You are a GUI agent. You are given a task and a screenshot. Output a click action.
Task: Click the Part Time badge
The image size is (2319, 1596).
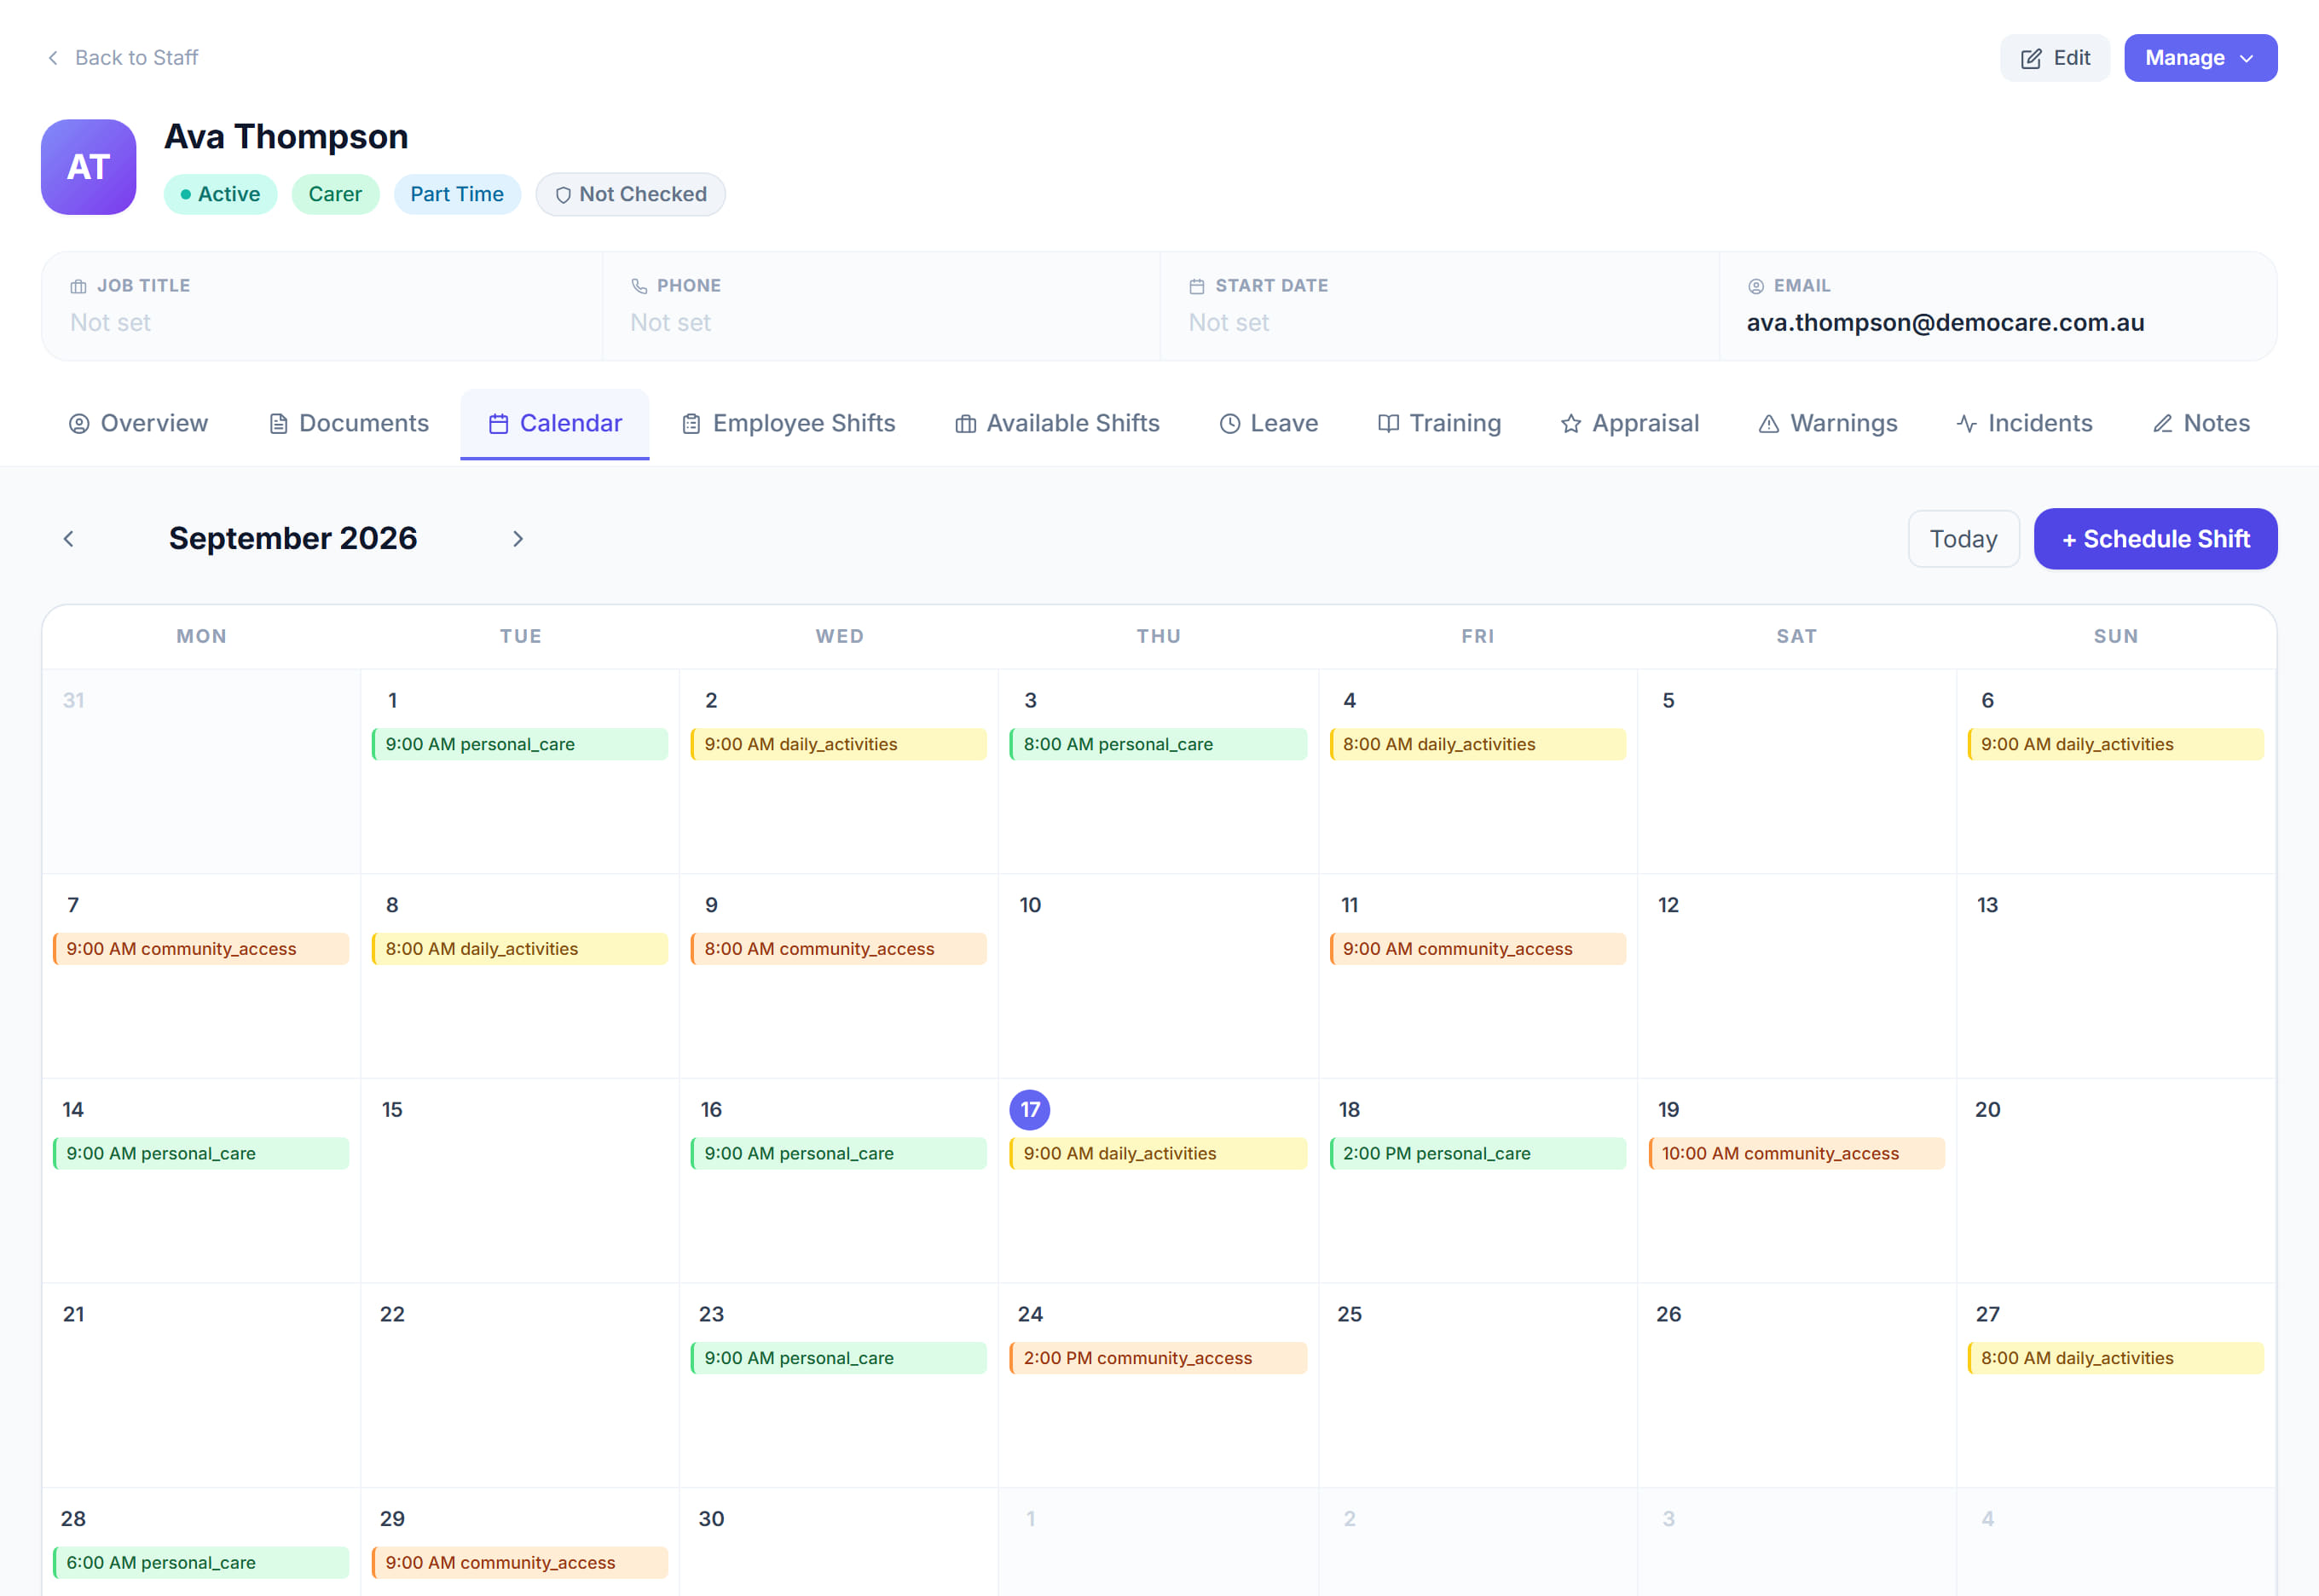point(457,194)
